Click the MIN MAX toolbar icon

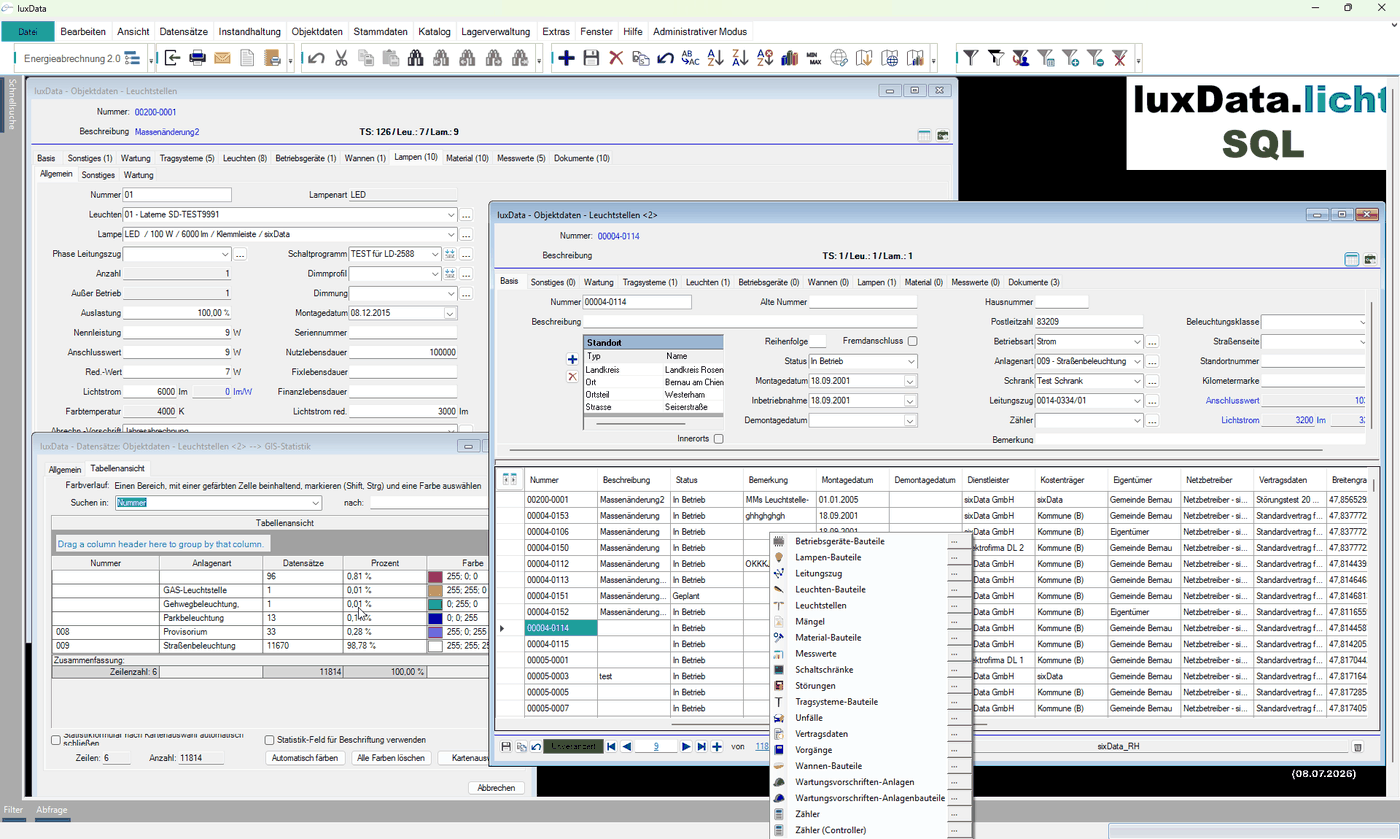coord(814,58)
